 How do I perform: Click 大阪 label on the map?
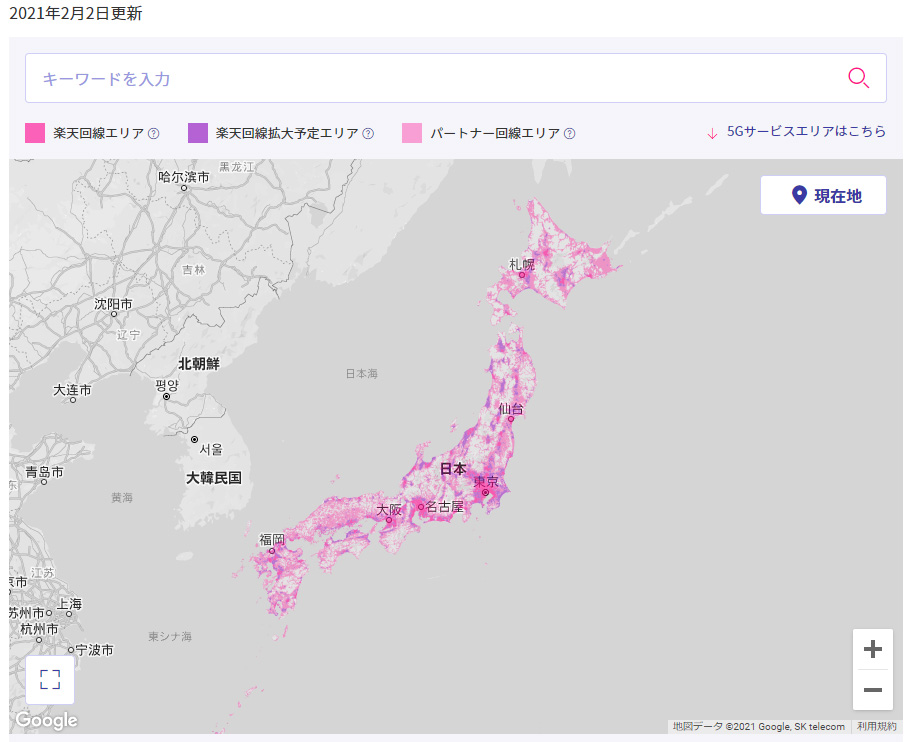click(389, 510)
